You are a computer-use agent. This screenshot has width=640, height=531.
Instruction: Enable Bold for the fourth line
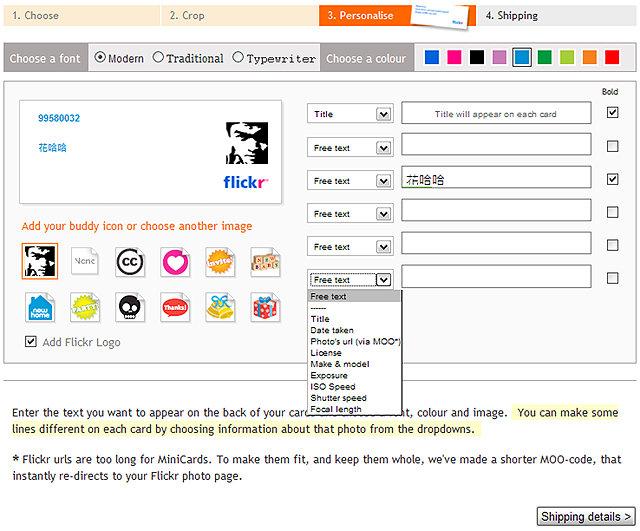point(612,212)
